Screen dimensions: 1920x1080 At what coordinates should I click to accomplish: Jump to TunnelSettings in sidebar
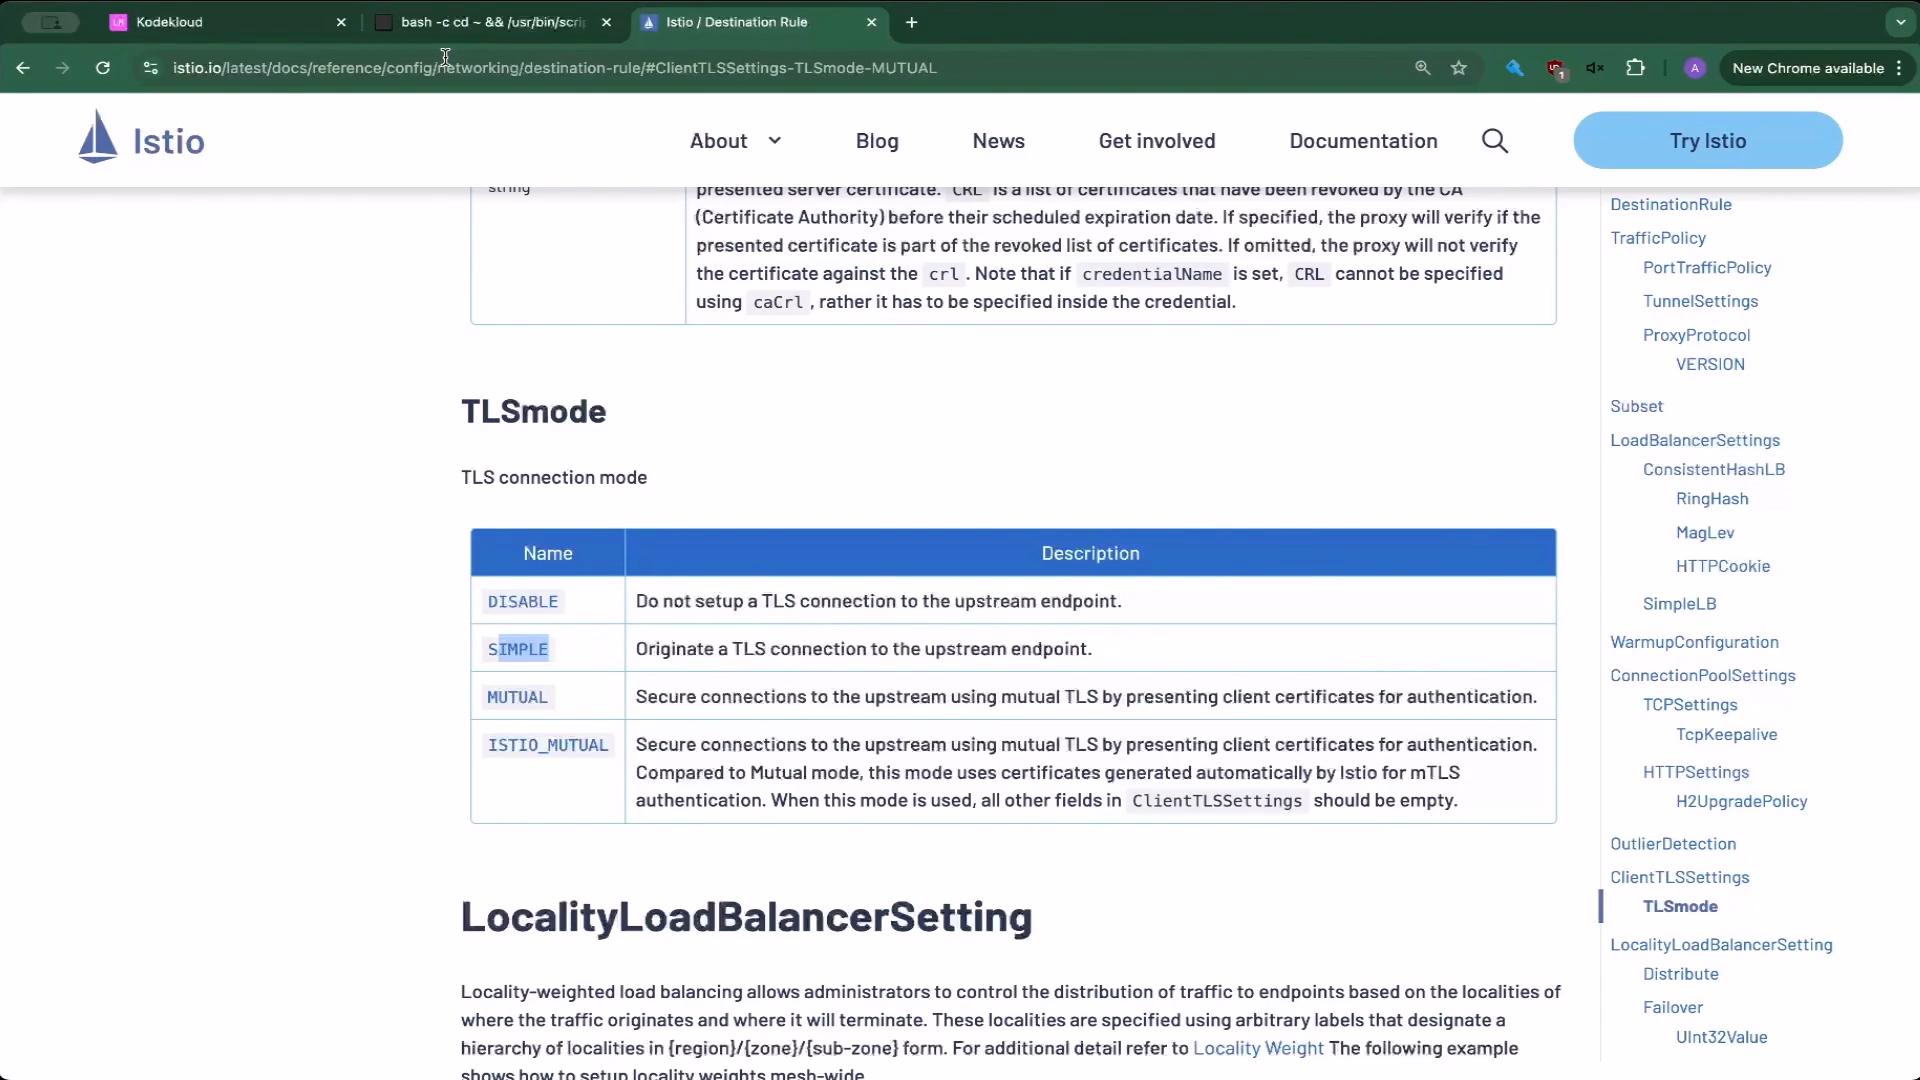[1700, 301]
